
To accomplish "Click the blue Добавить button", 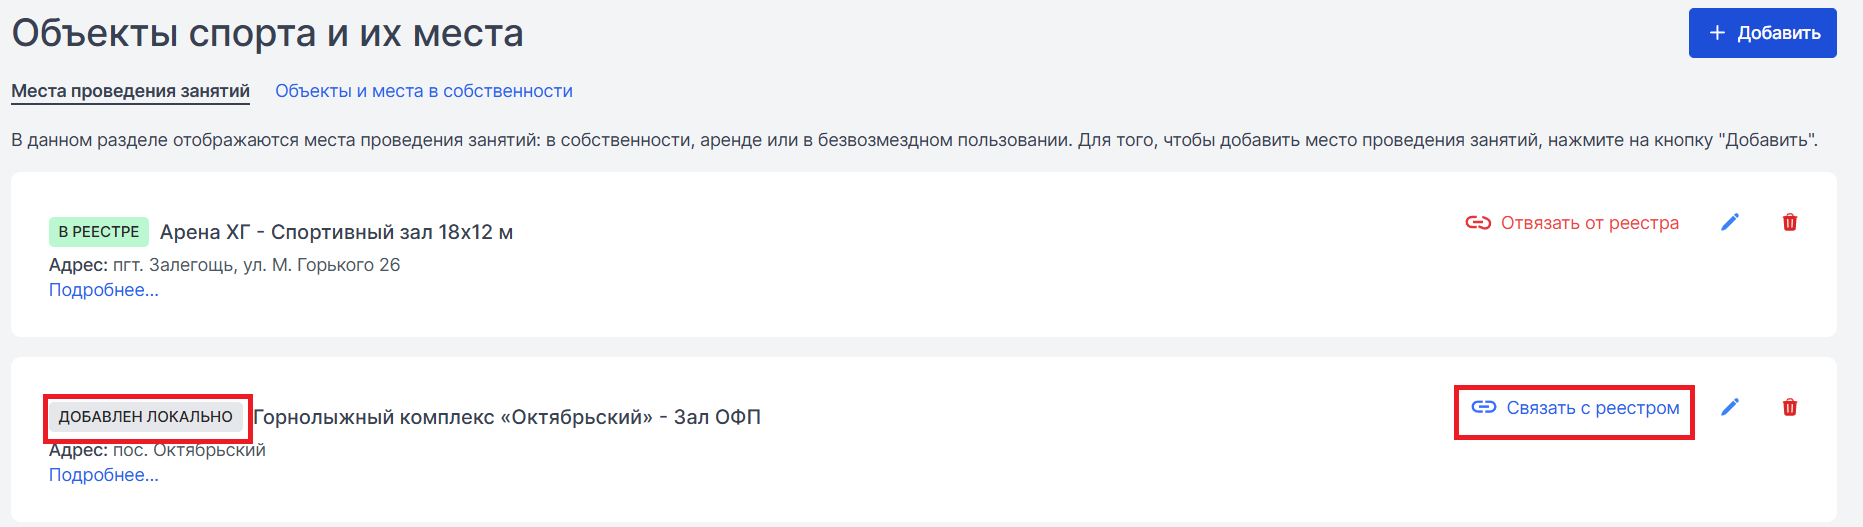I will (1762, 33).
